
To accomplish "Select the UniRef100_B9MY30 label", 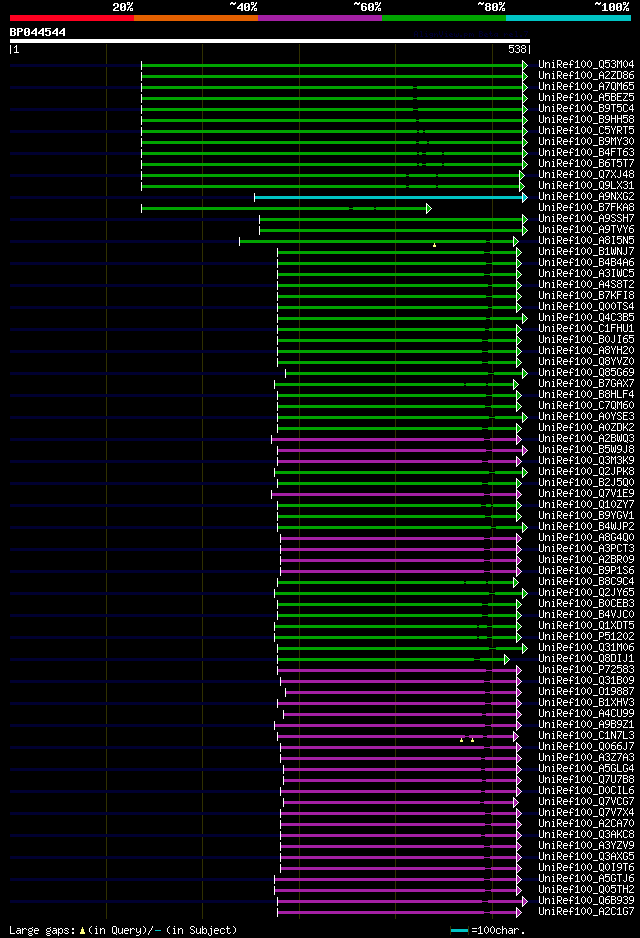I will pos(586,142).
